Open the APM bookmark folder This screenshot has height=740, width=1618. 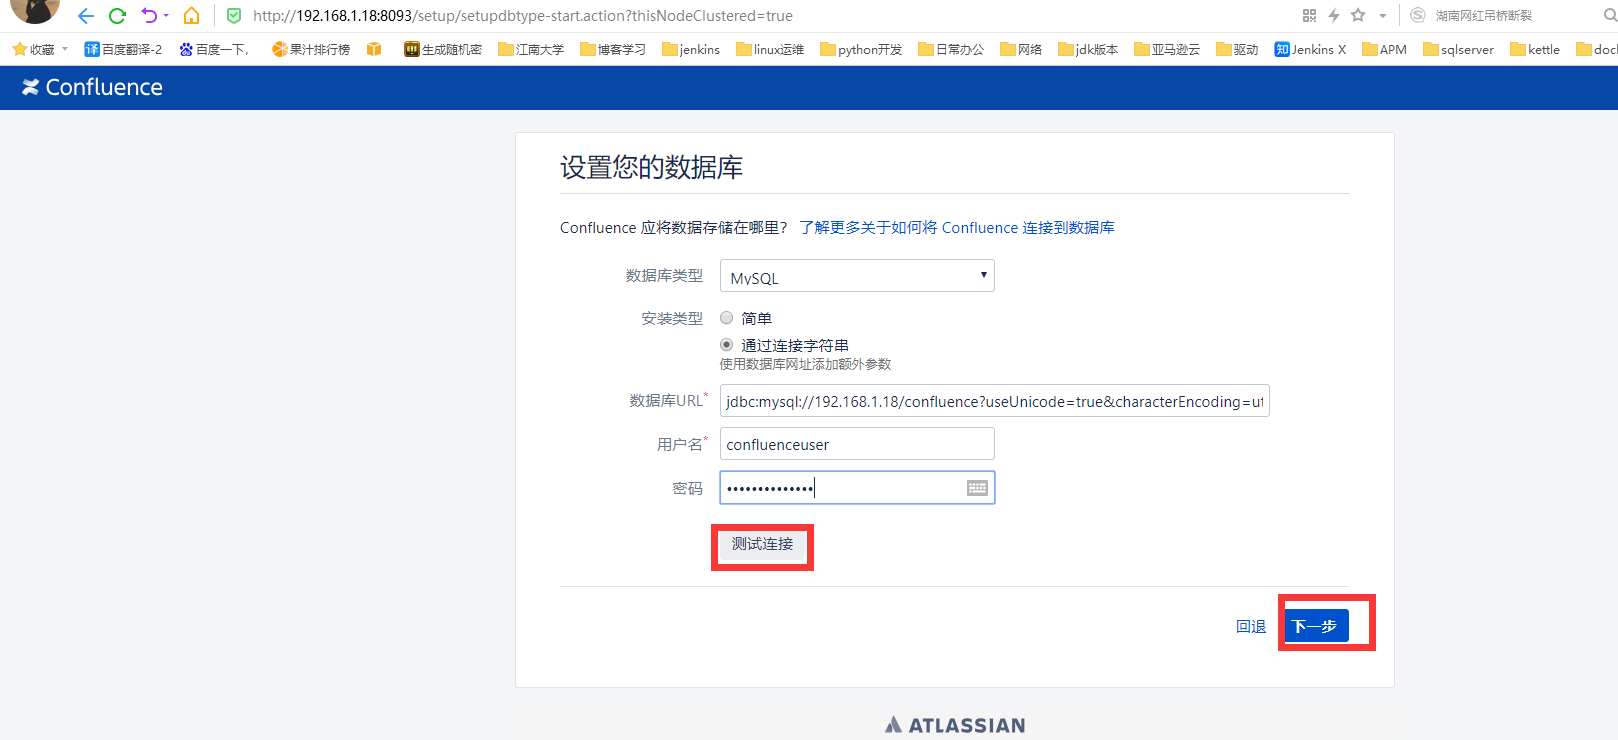(1384, 49)
